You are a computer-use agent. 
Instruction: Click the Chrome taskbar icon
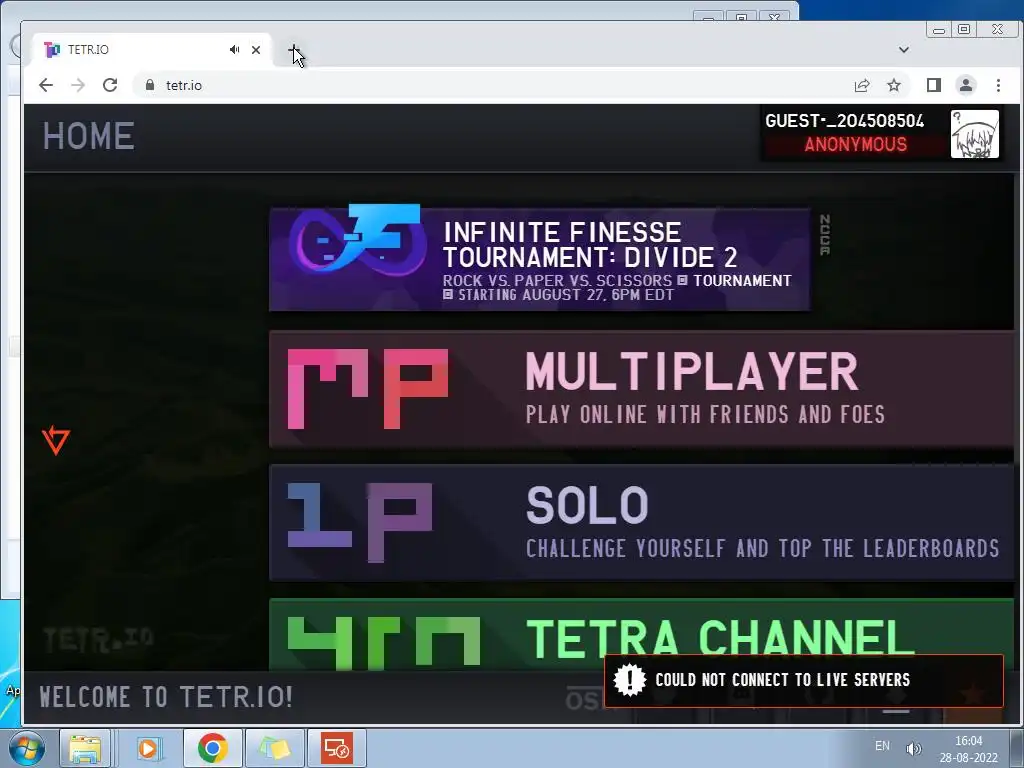(212, 748)
